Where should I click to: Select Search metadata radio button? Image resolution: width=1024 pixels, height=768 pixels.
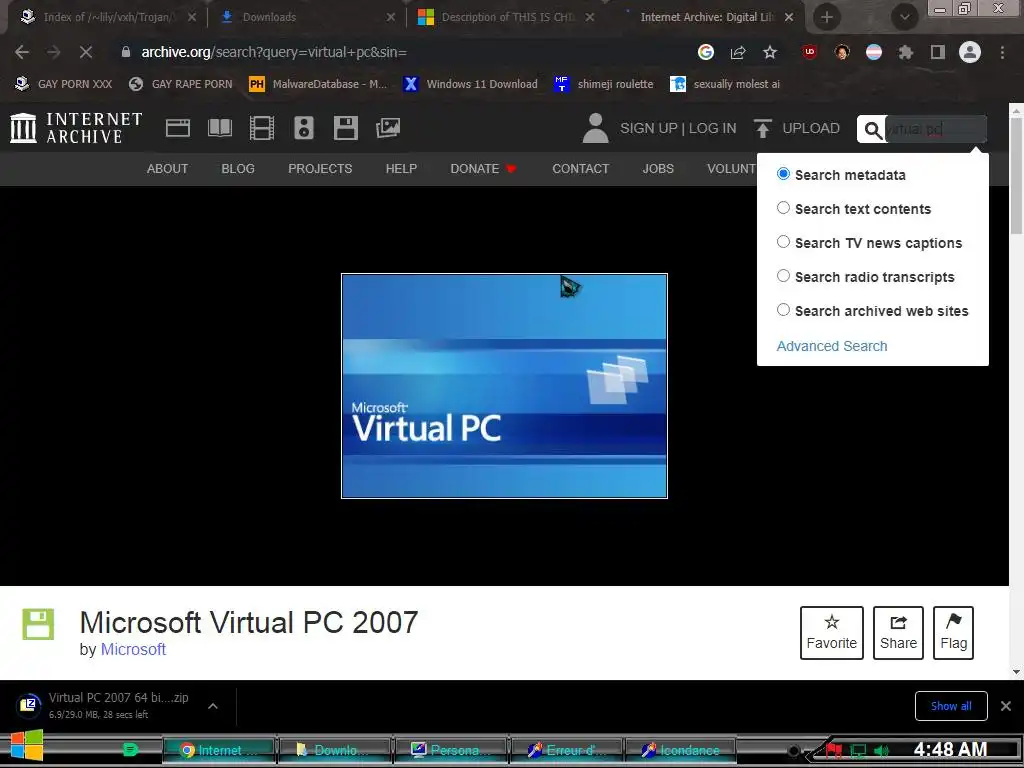[783, 174]
